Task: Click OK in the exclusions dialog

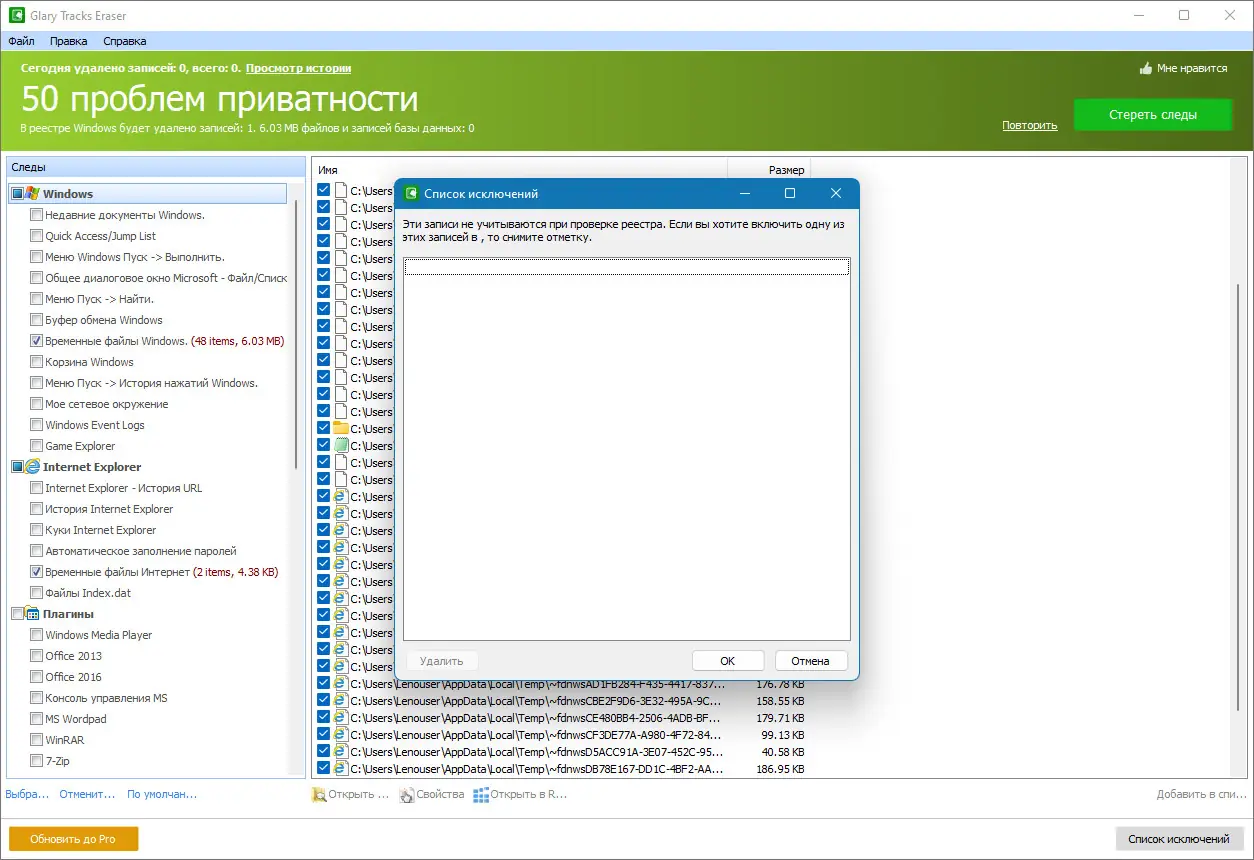Action: coord(728,661)
